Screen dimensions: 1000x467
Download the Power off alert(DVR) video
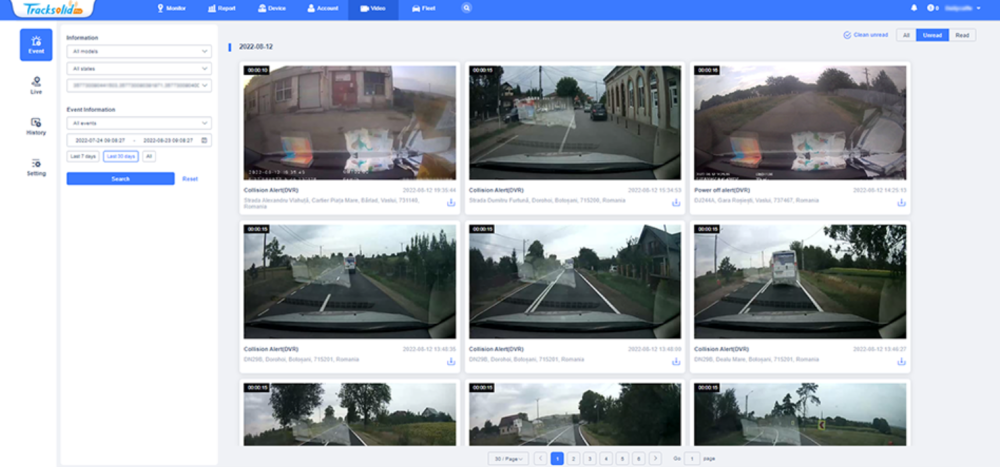pos(901,202)
